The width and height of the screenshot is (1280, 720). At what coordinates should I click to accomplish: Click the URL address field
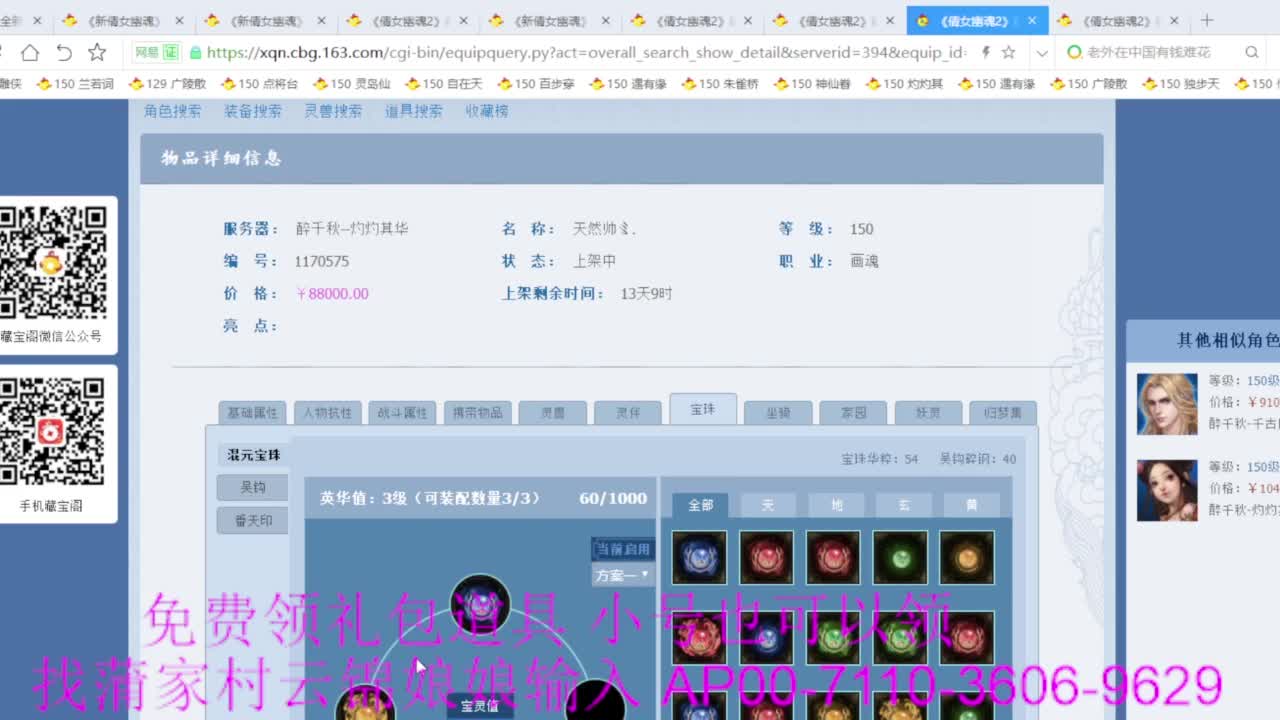click(585, 53)
